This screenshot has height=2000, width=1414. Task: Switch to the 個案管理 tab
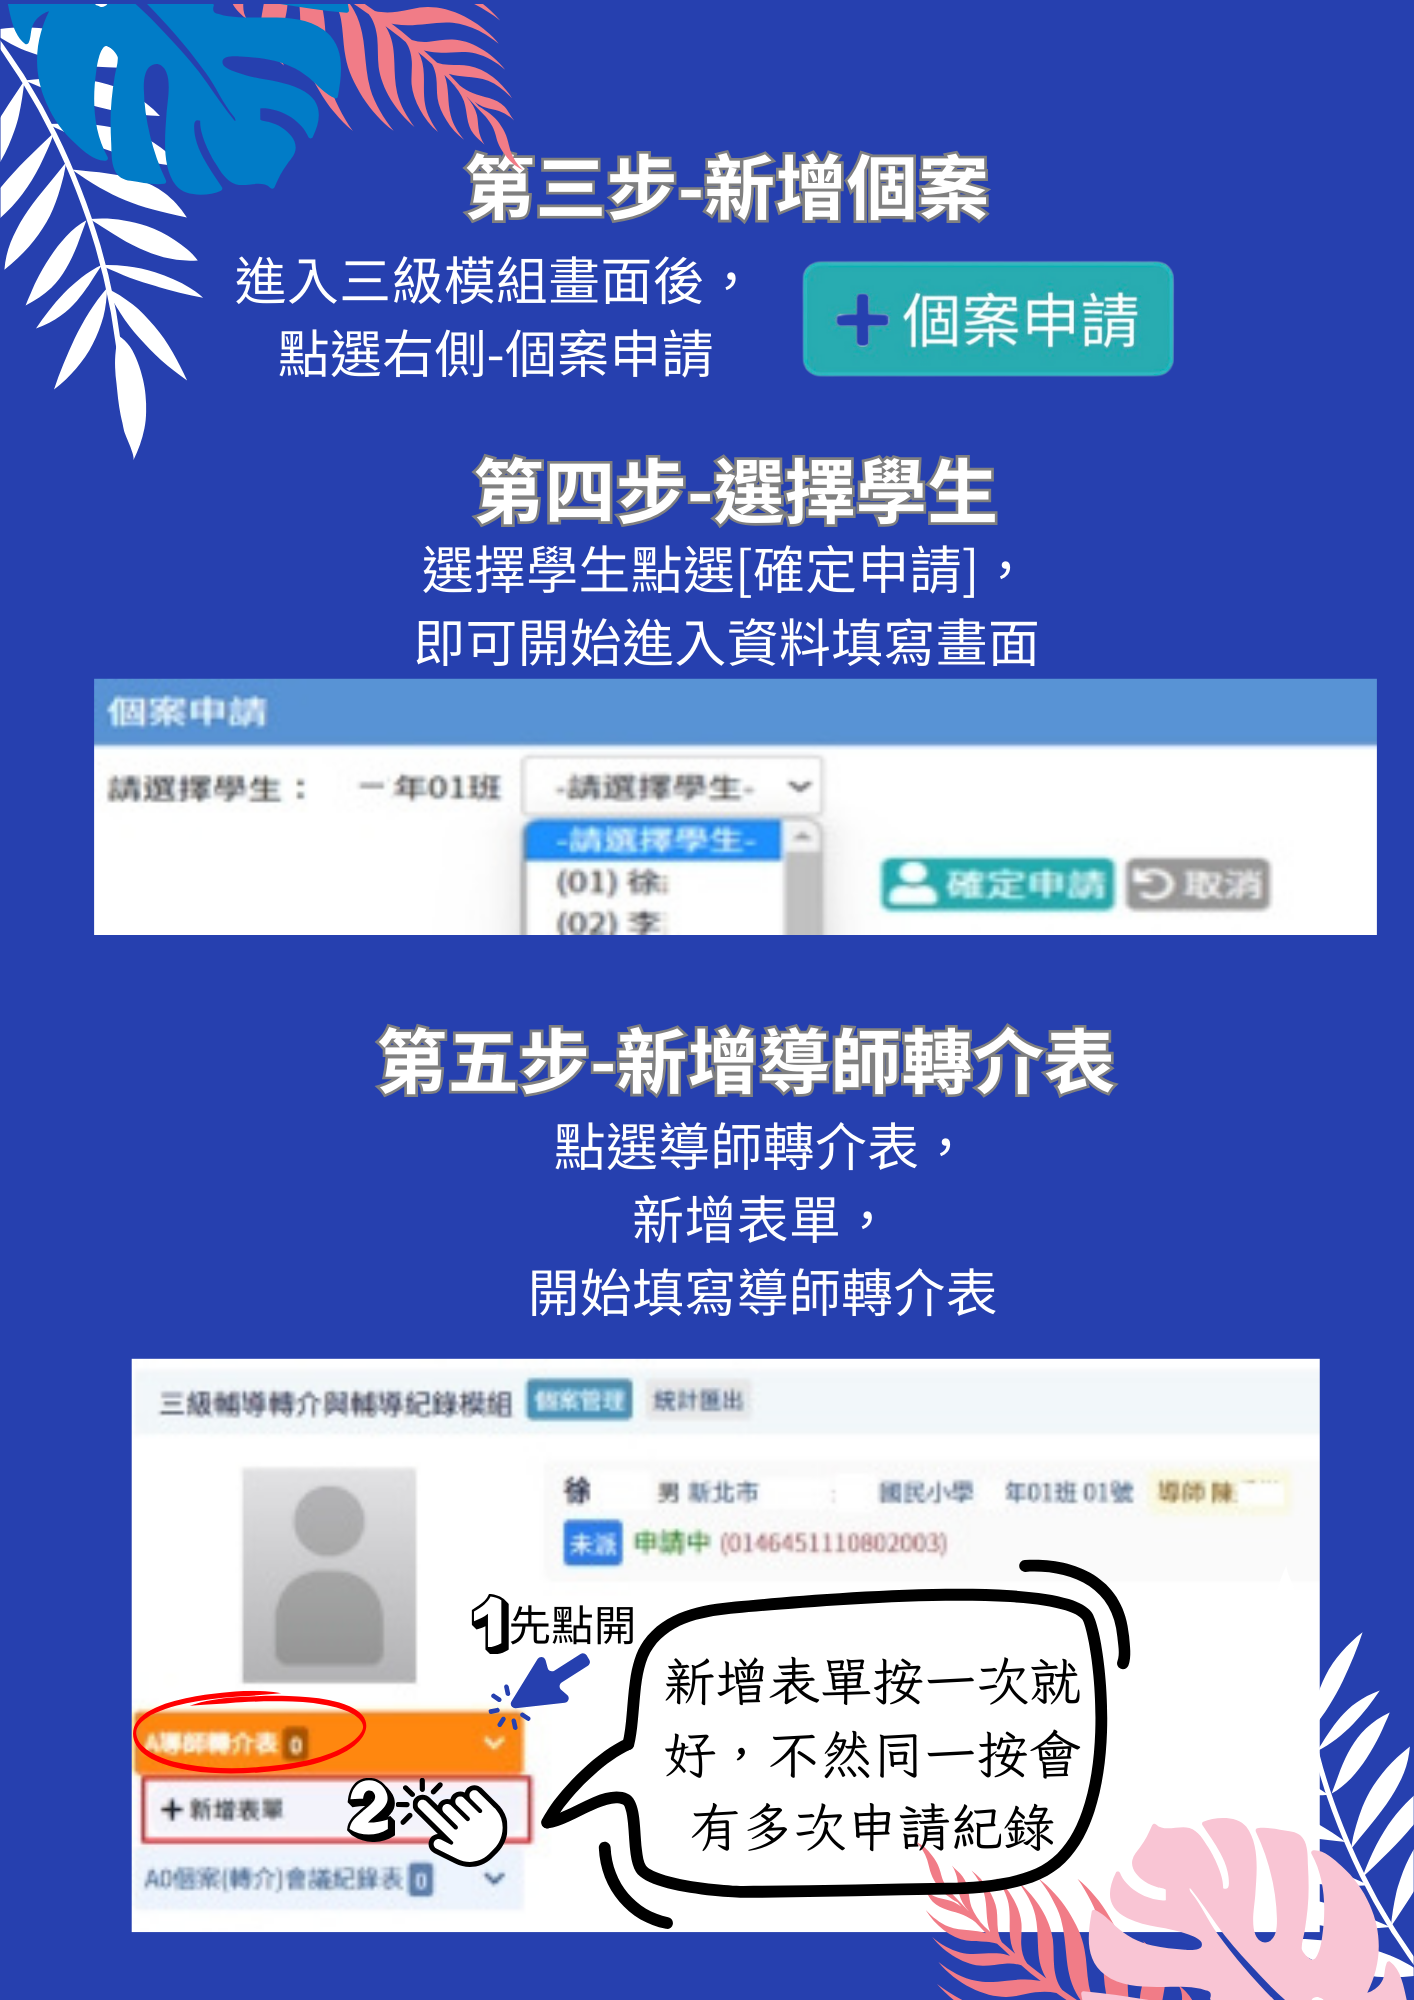[x=580, y=1400]
